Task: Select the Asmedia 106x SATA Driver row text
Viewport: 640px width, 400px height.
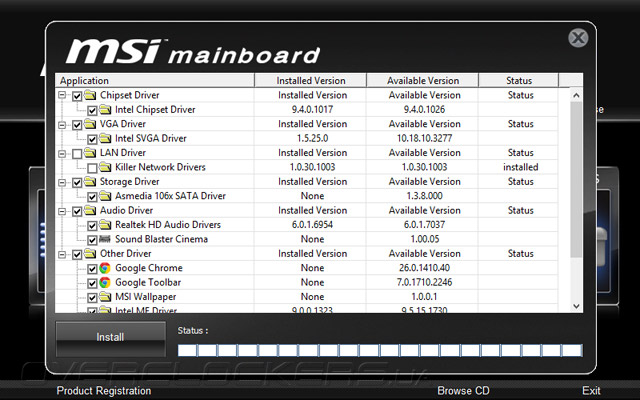Action: [170, 196]
